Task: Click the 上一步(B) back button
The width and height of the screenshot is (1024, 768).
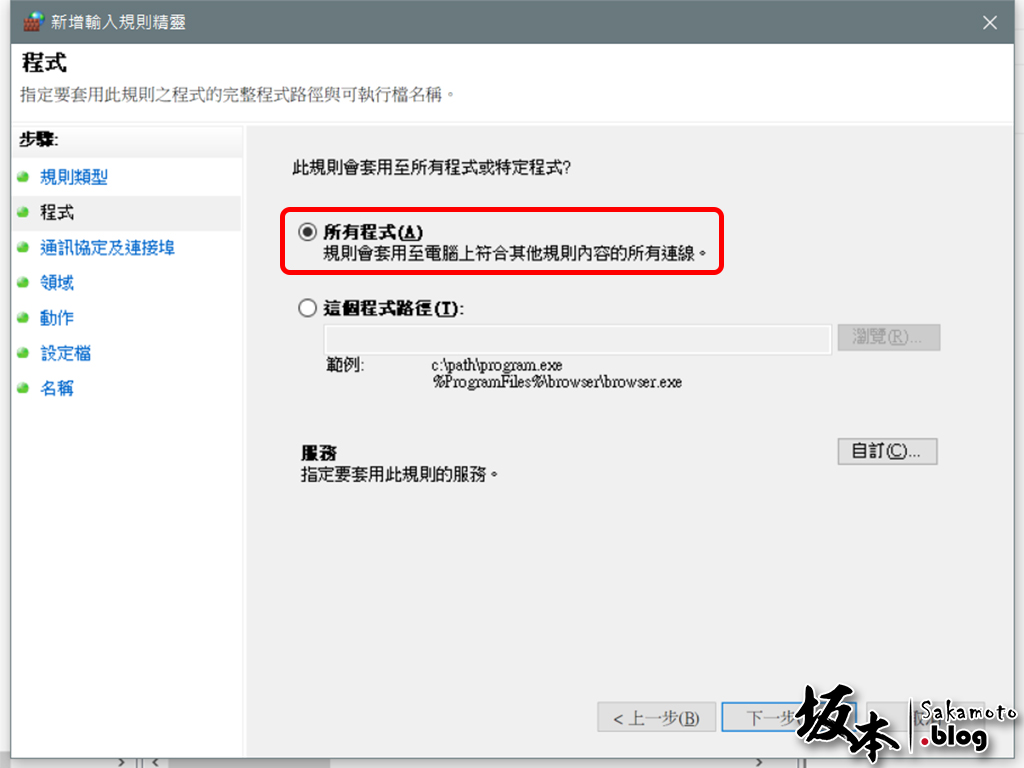Action: (656, 718)
